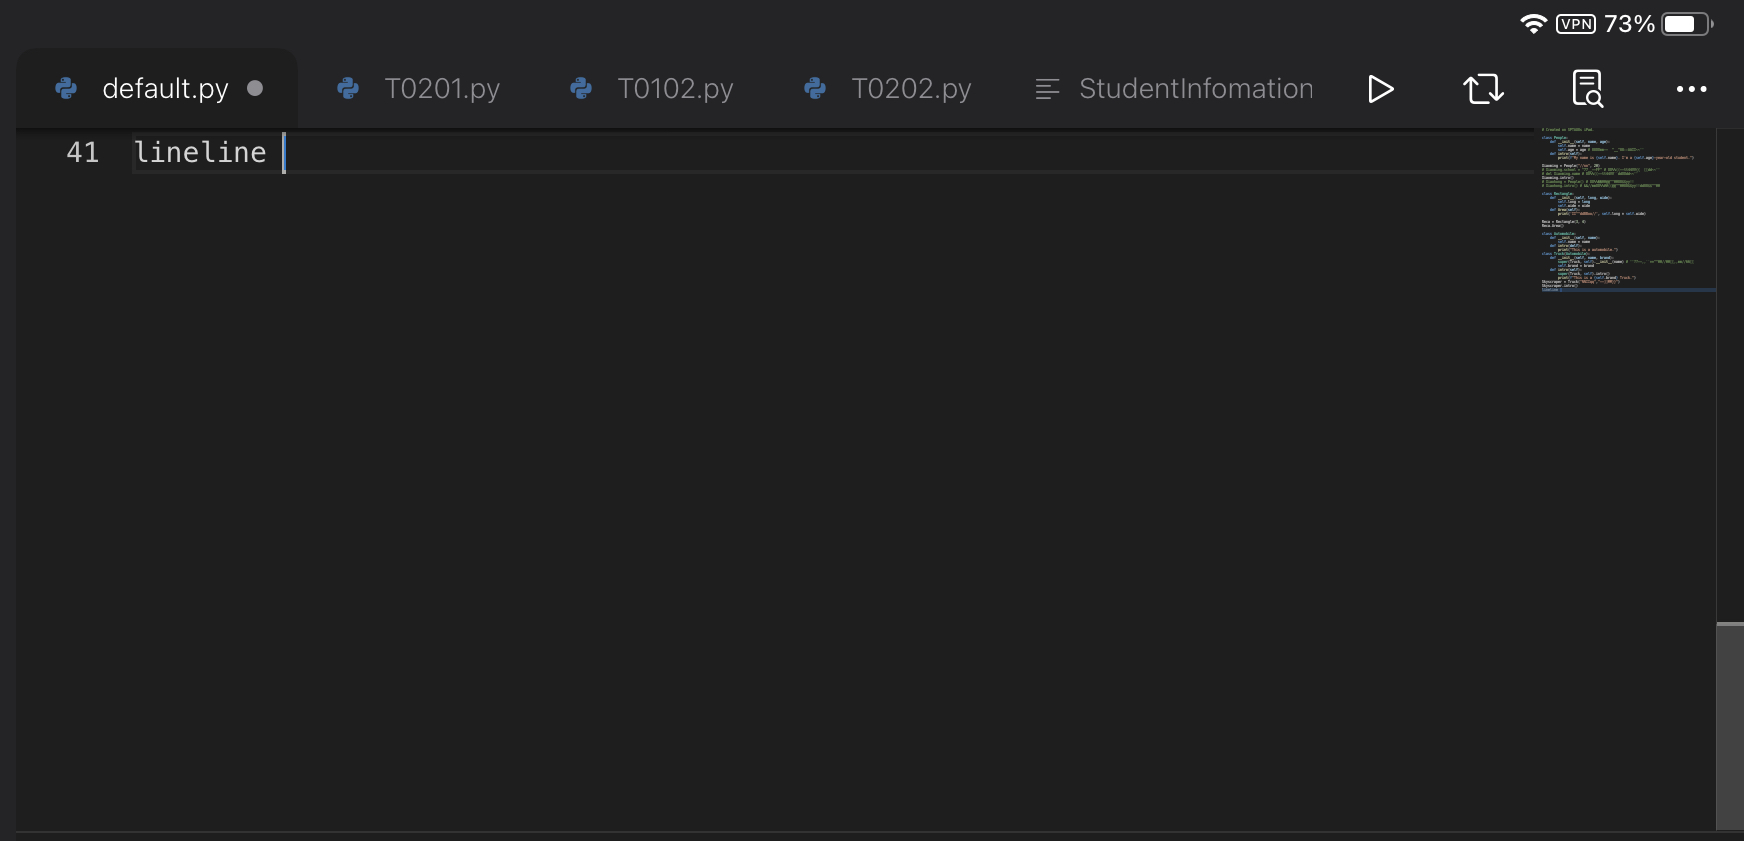Click the Python icon beside T0201.py

348,88
